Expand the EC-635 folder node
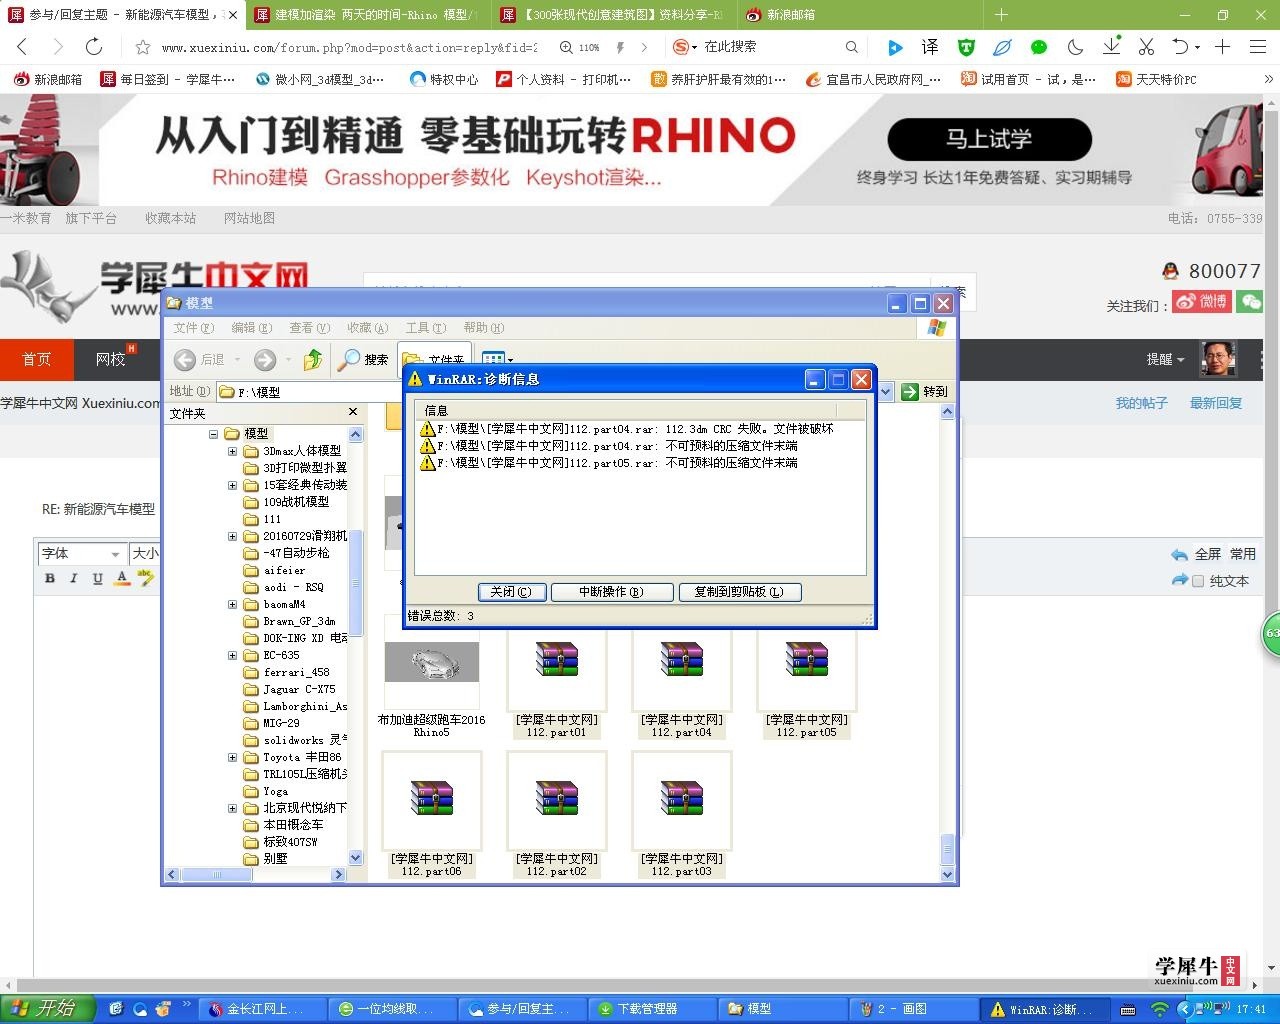This screenshot has height=1024, width=1280. pyautogui.click(x=232, y=655)
